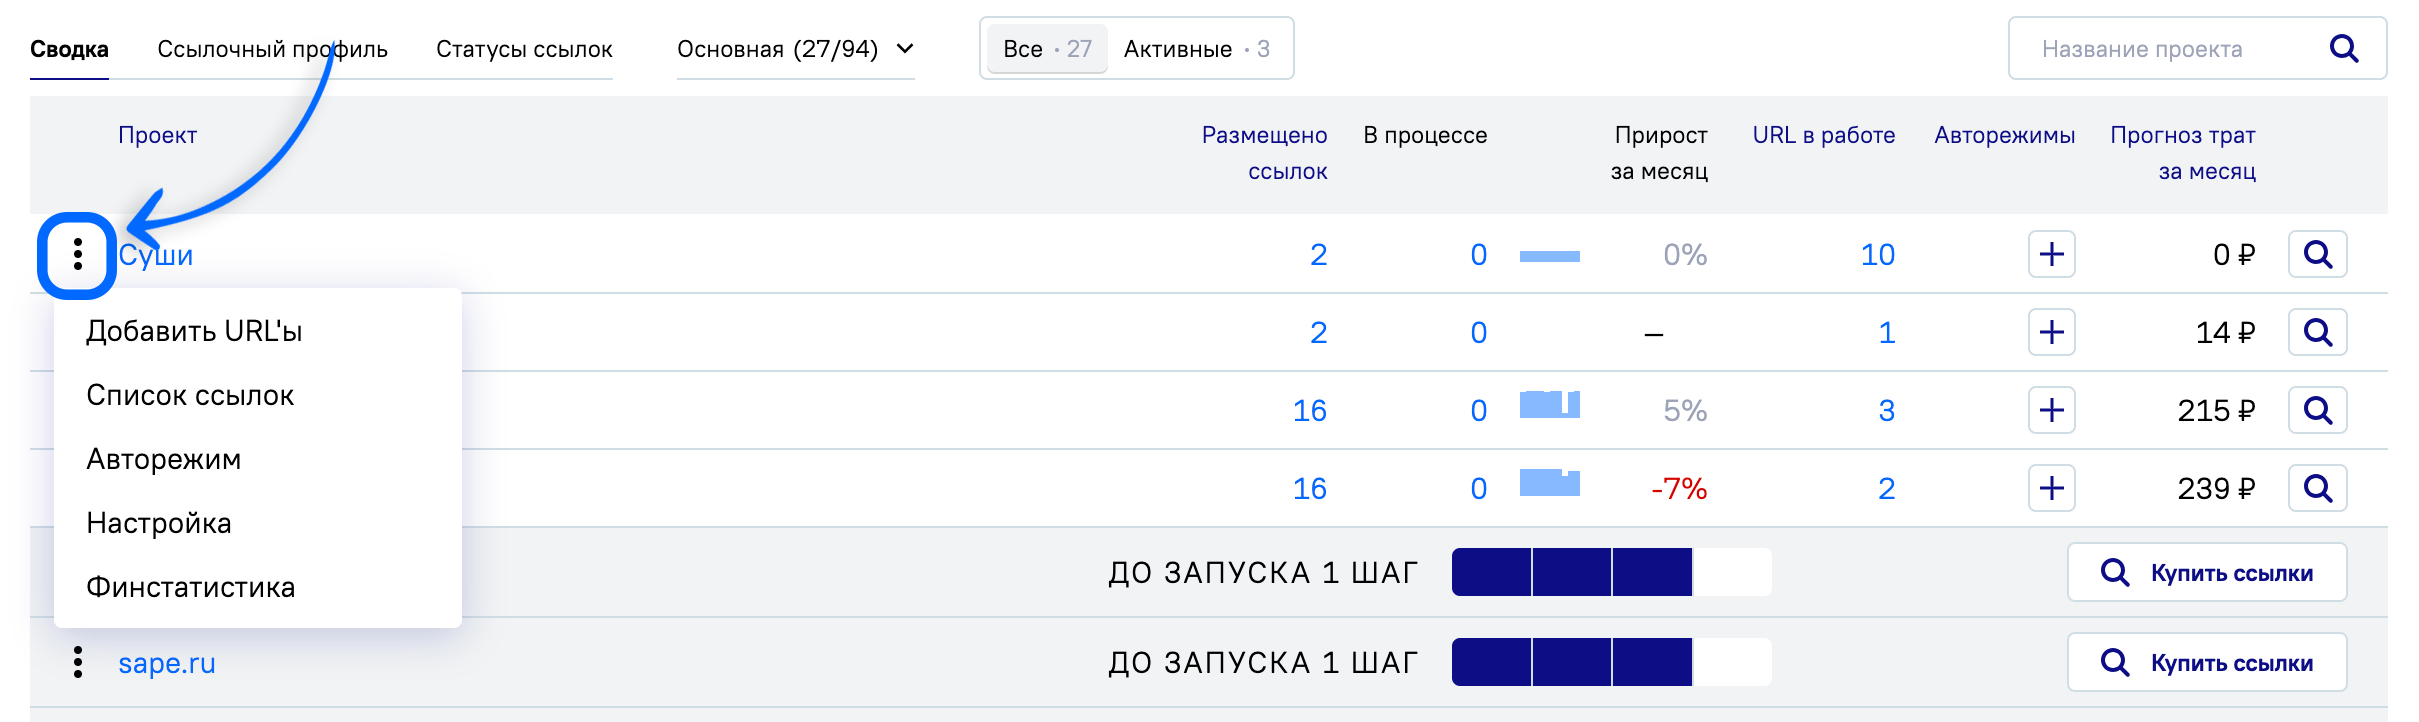Viewport: 2419px width, 722px height.
Task: Choose Список ссылок from the context menu
Action: coord(190,395)
